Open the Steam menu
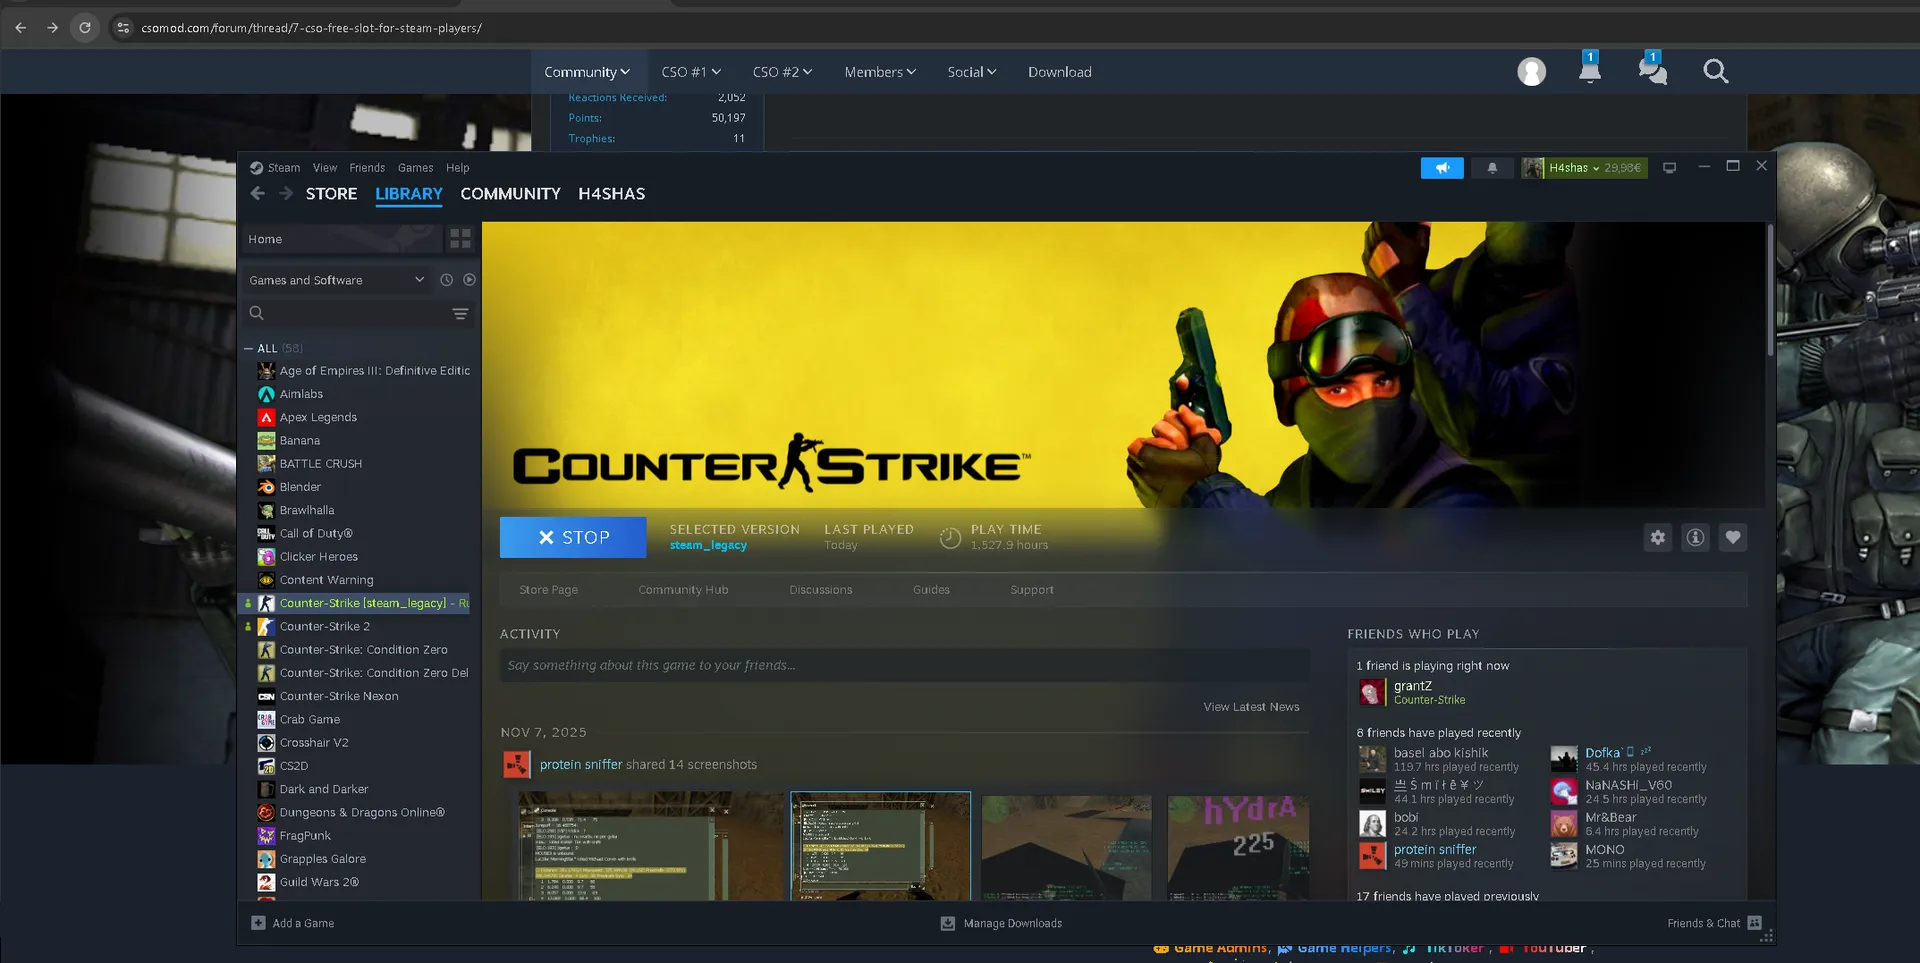1920x963 pixels. (x=283, y=168)
